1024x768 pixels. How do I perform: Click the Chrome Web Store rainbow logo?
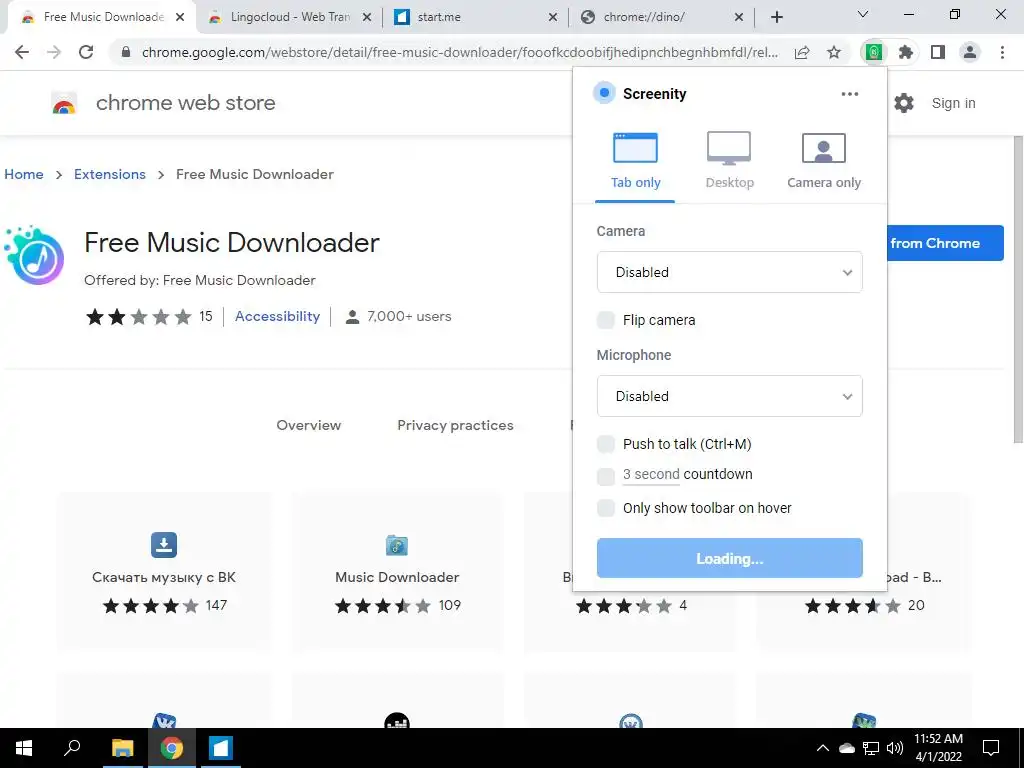(x=64, y=103)
